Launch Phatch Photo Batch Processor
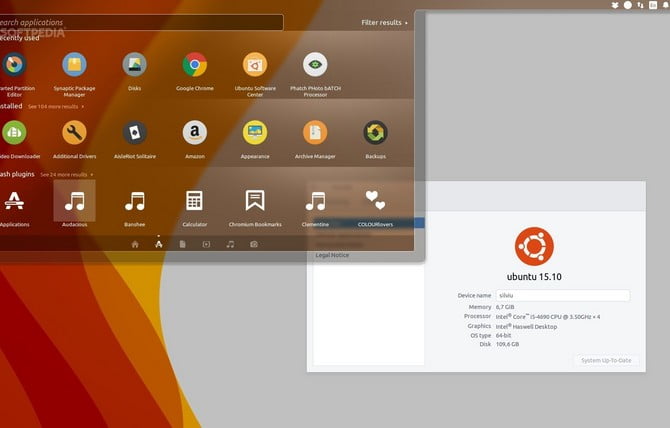Screen dimensions: 670x428 pyautogui.click(x=315, y=64)
